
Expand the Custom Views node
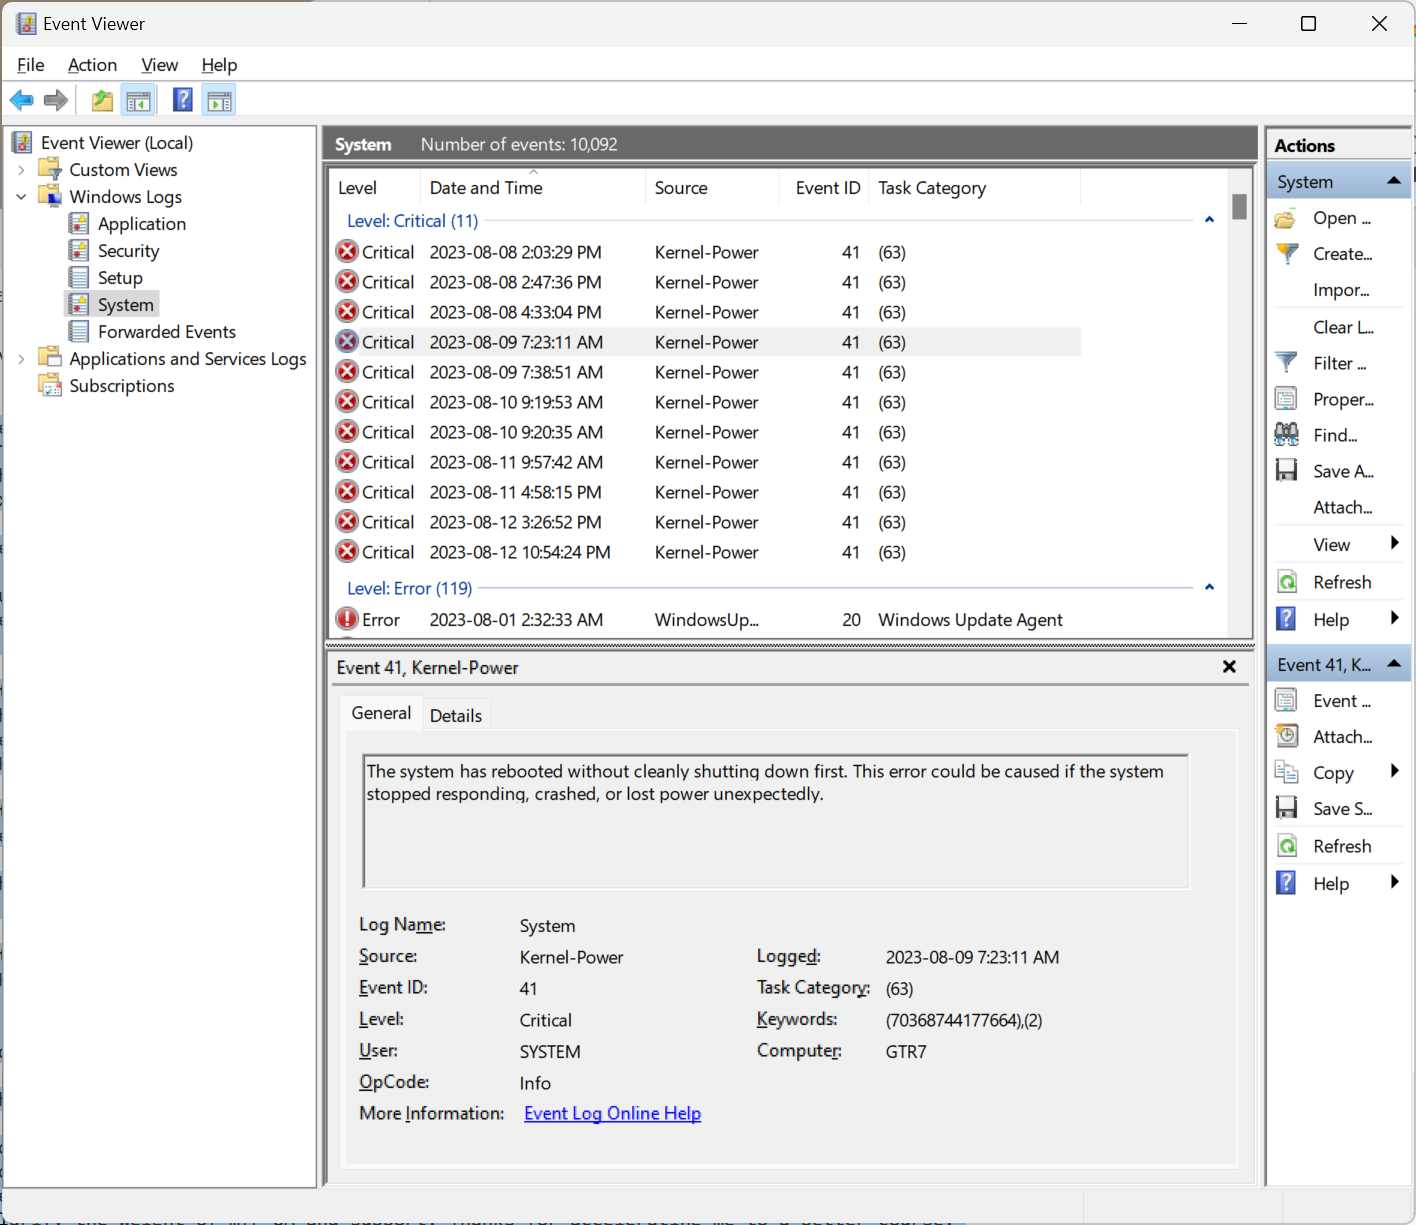tap(22, 169)
